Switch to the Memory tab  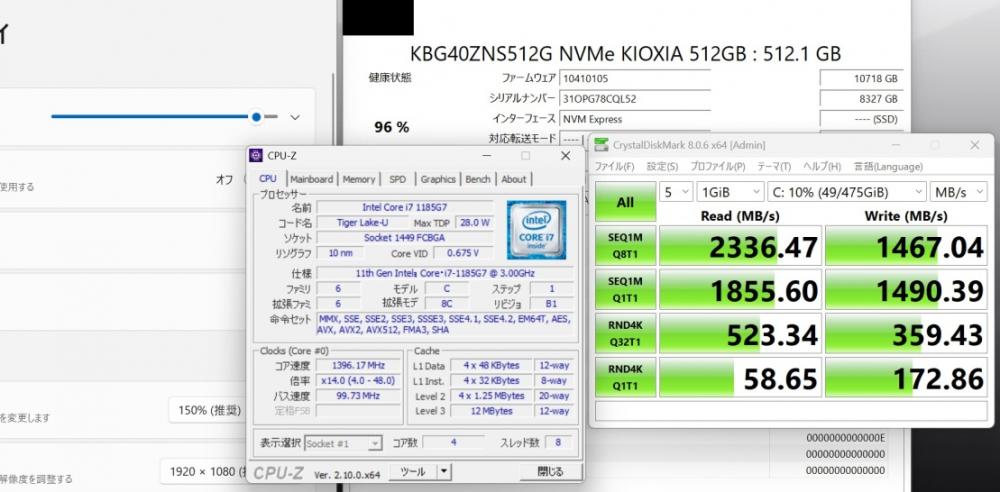359,179
